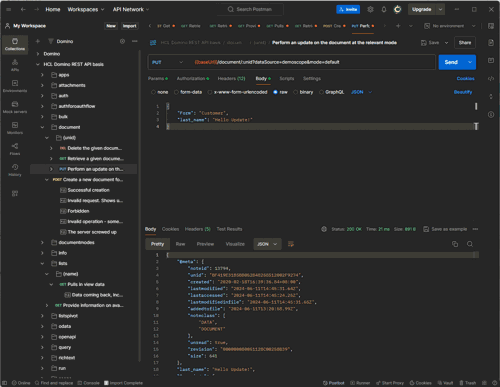
Task: Open the settings gear icon in header
Action: click(370, 9)
